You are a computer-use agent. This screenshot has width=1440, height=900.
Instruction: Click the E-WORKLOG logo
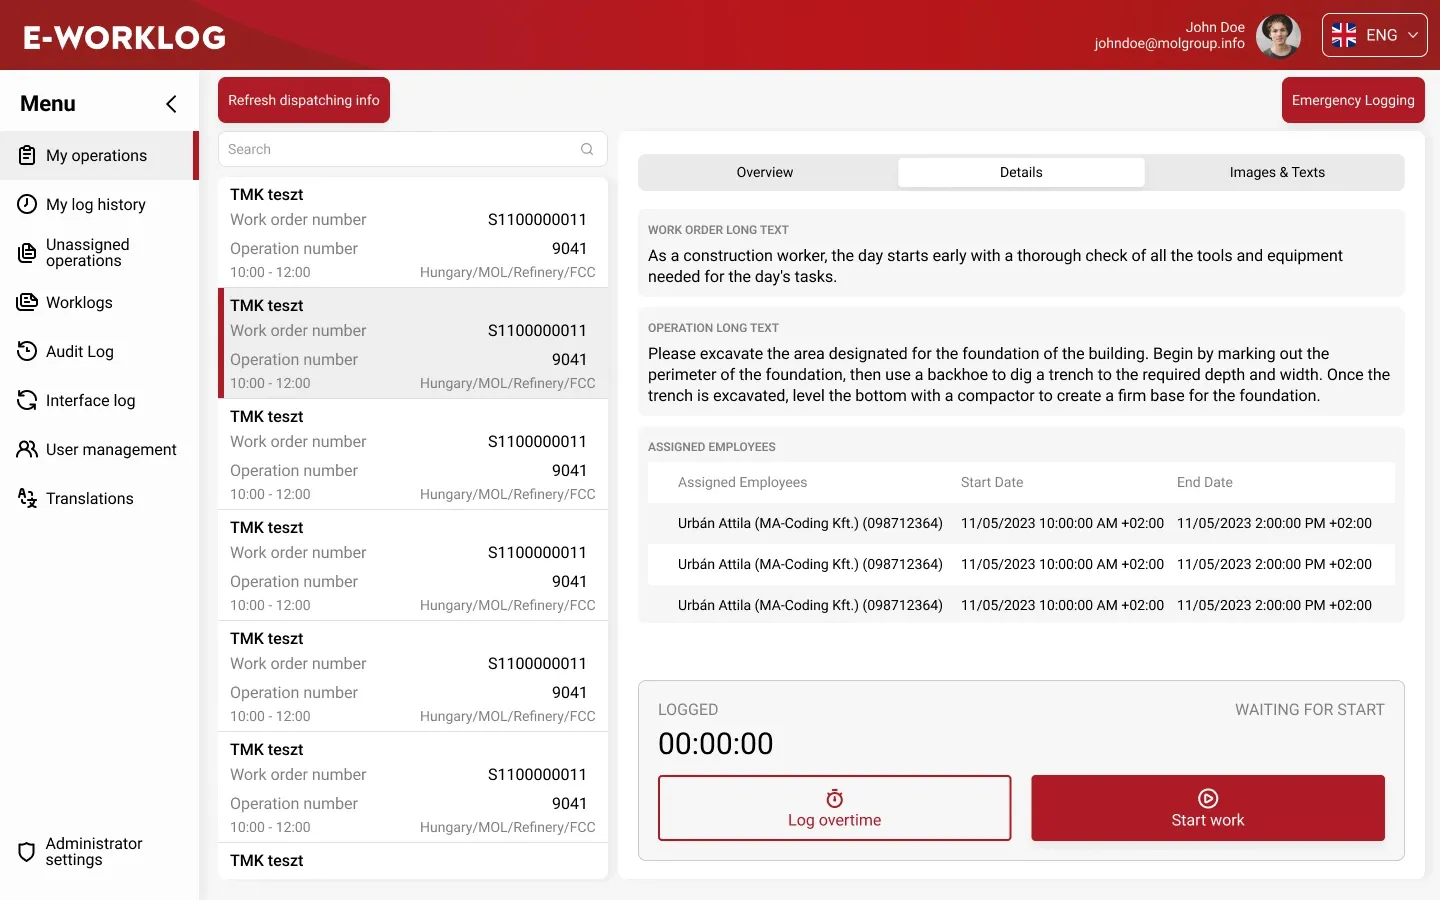coord(125,37)
